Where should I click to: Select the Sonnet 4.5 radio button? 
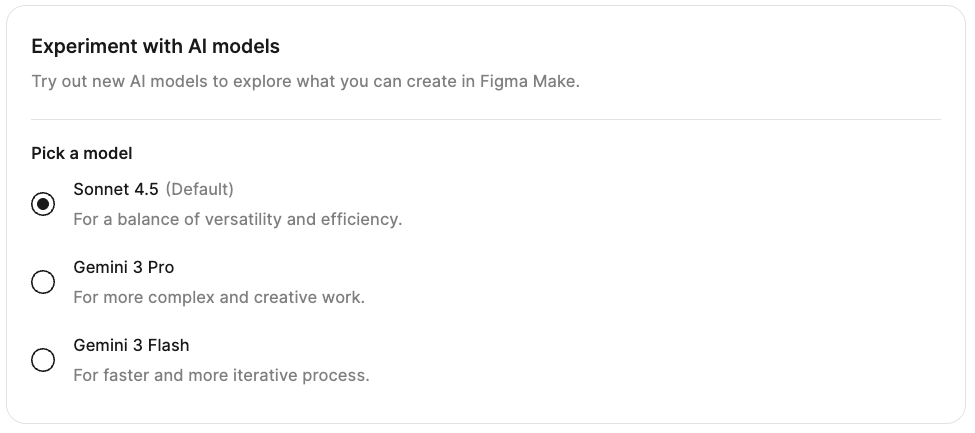pos(43,204)
